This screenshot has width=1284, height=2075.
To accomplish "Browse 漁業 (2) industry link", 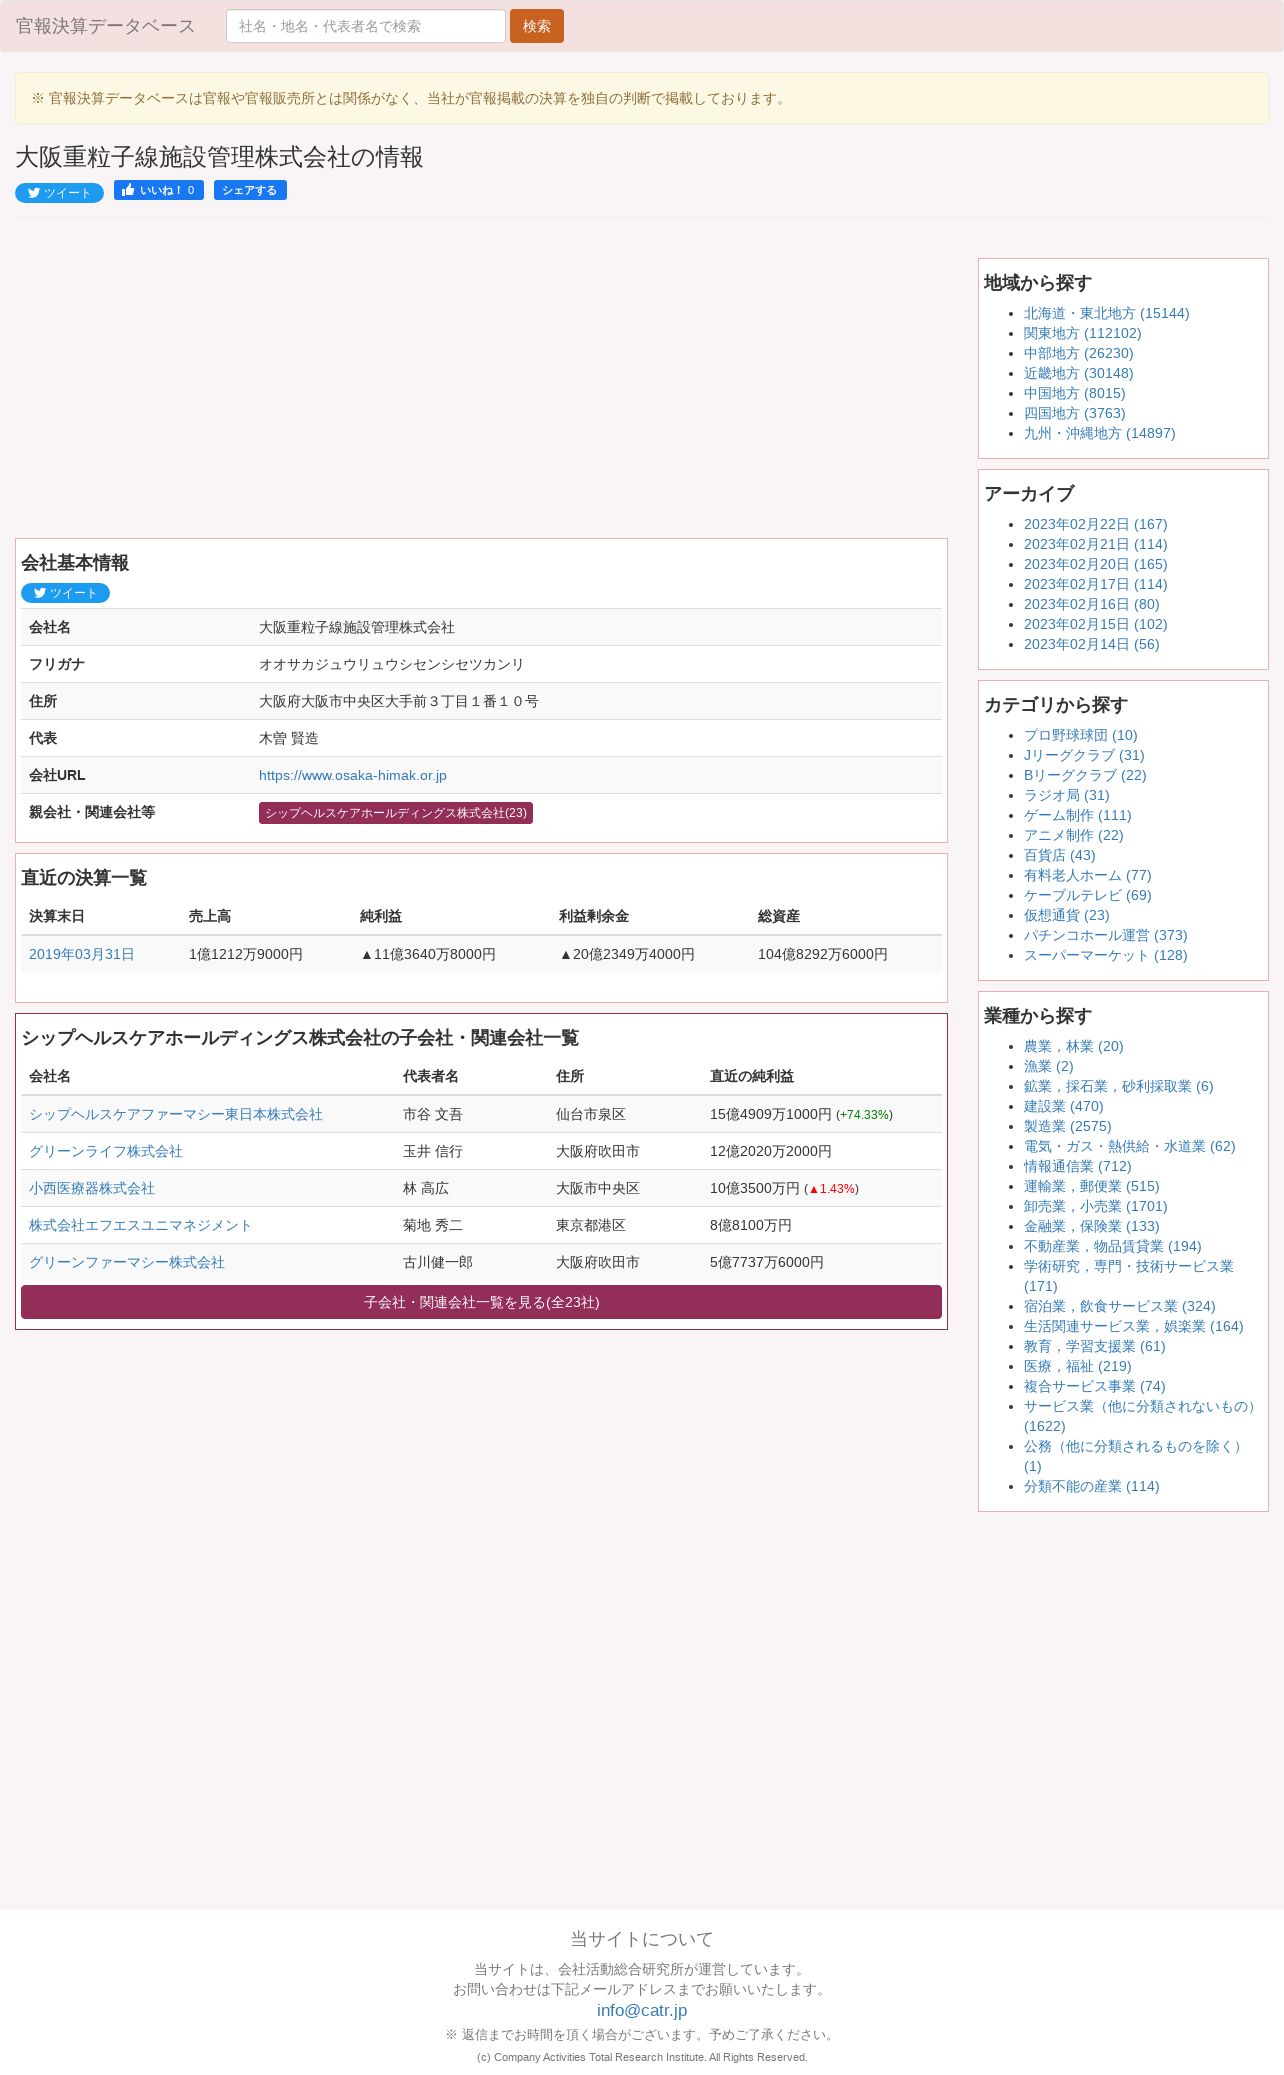I will point(1048,1066).
